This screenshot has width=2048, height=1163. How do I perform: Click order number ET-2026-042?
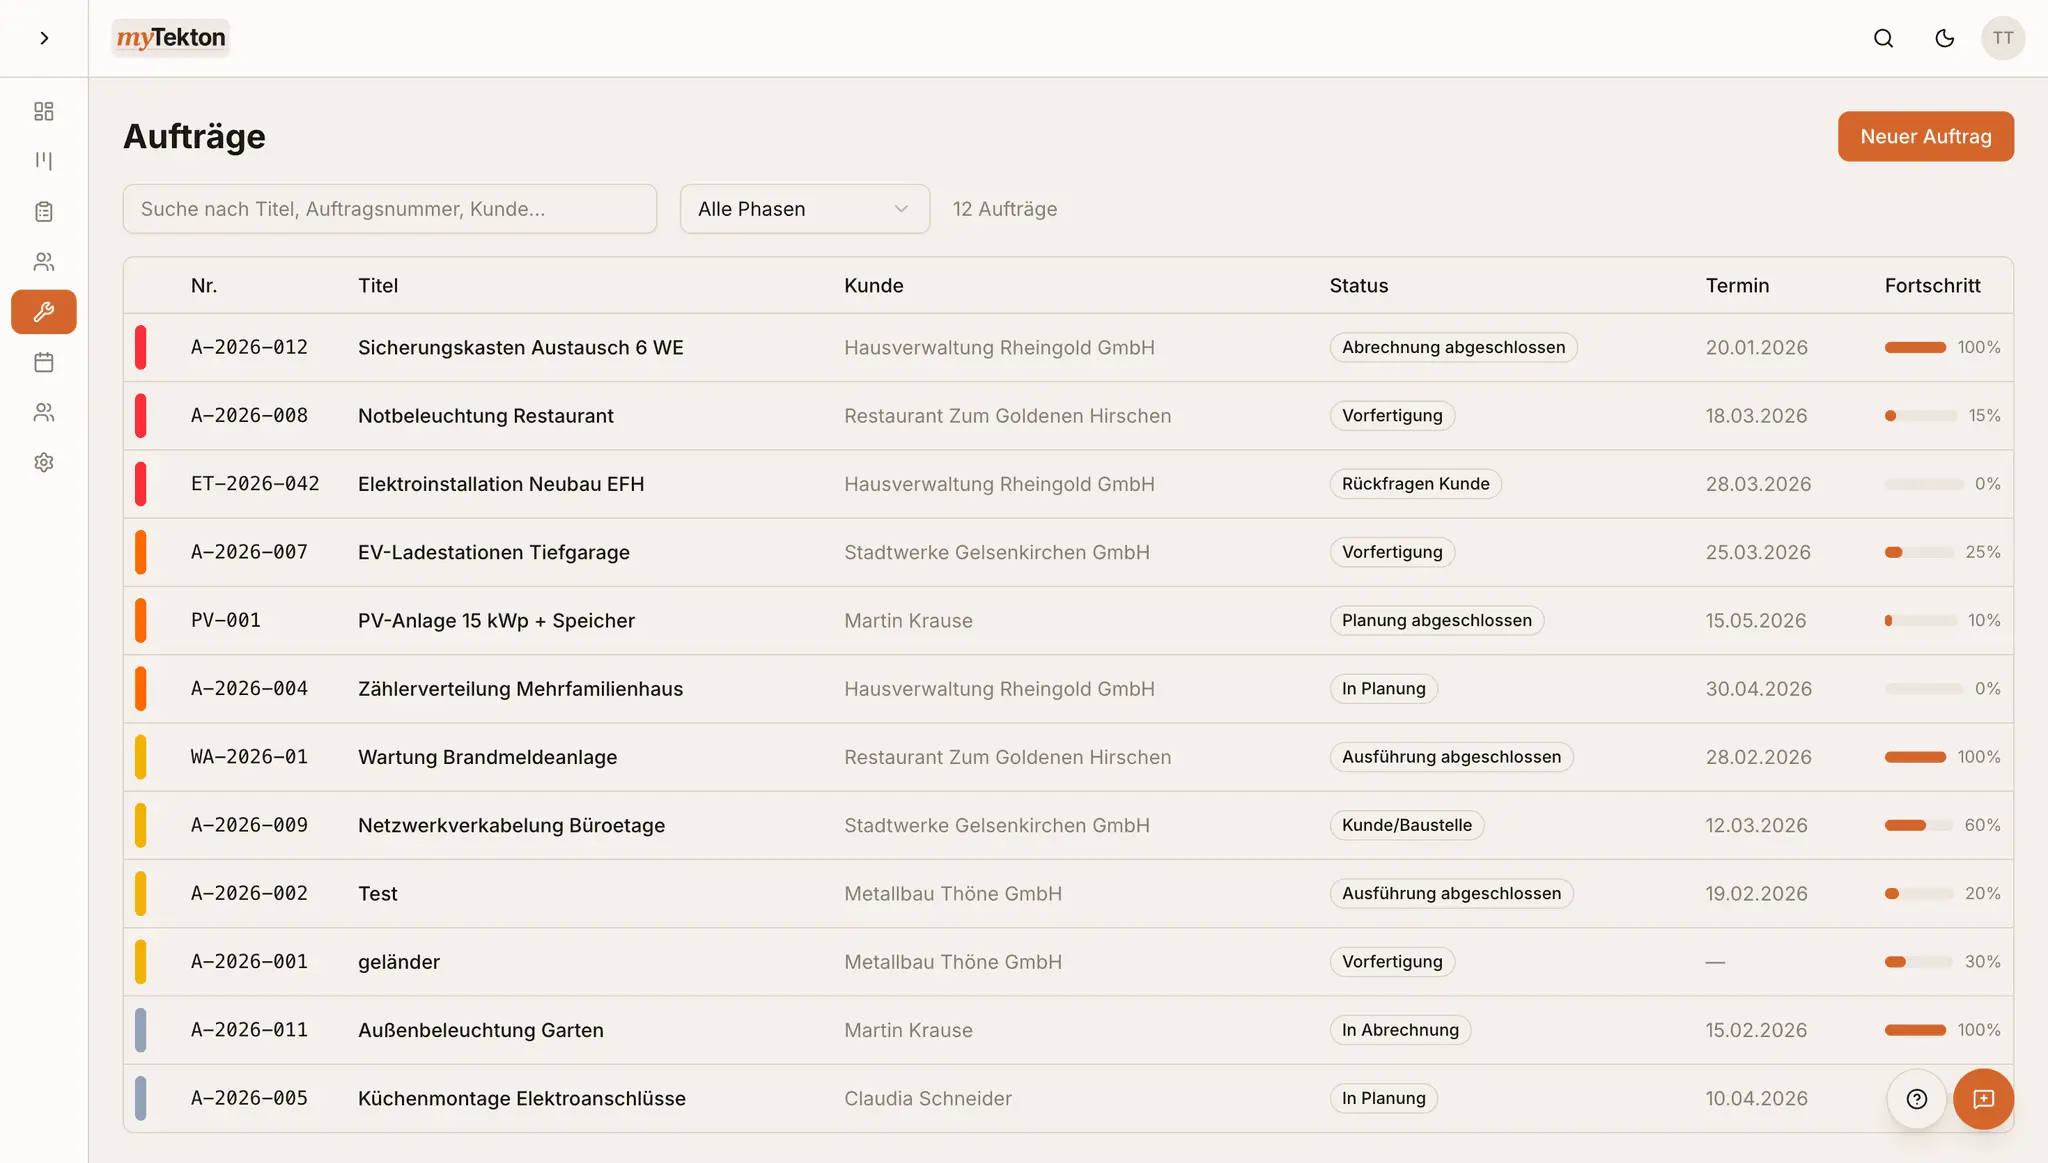[x=255, y=484]
